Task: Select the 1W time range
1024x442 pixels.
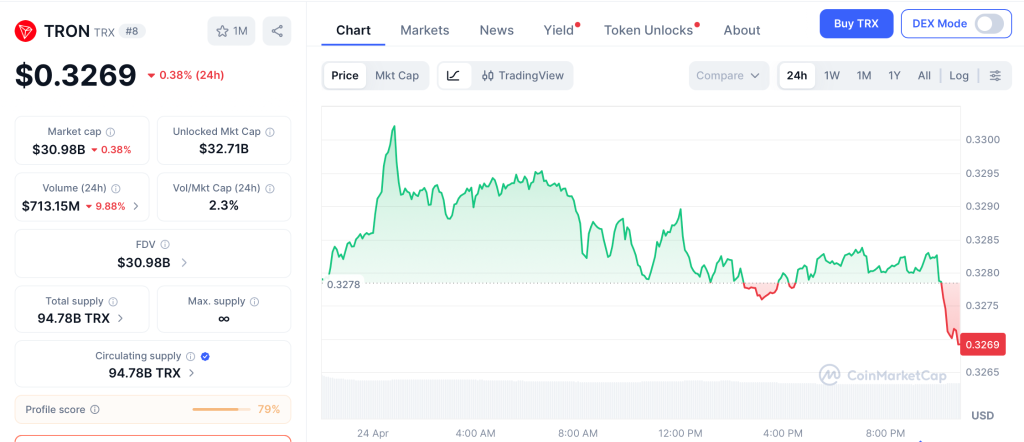Action: point(832,75)
